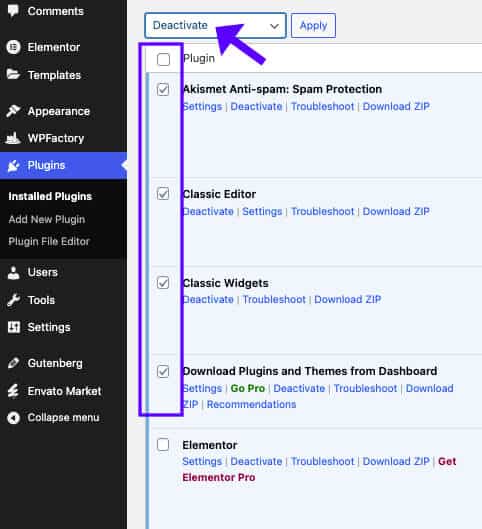482x529 pixels.
Task: Click Deactivate under Akismet Anti-spam
Action: coord(256,107)
